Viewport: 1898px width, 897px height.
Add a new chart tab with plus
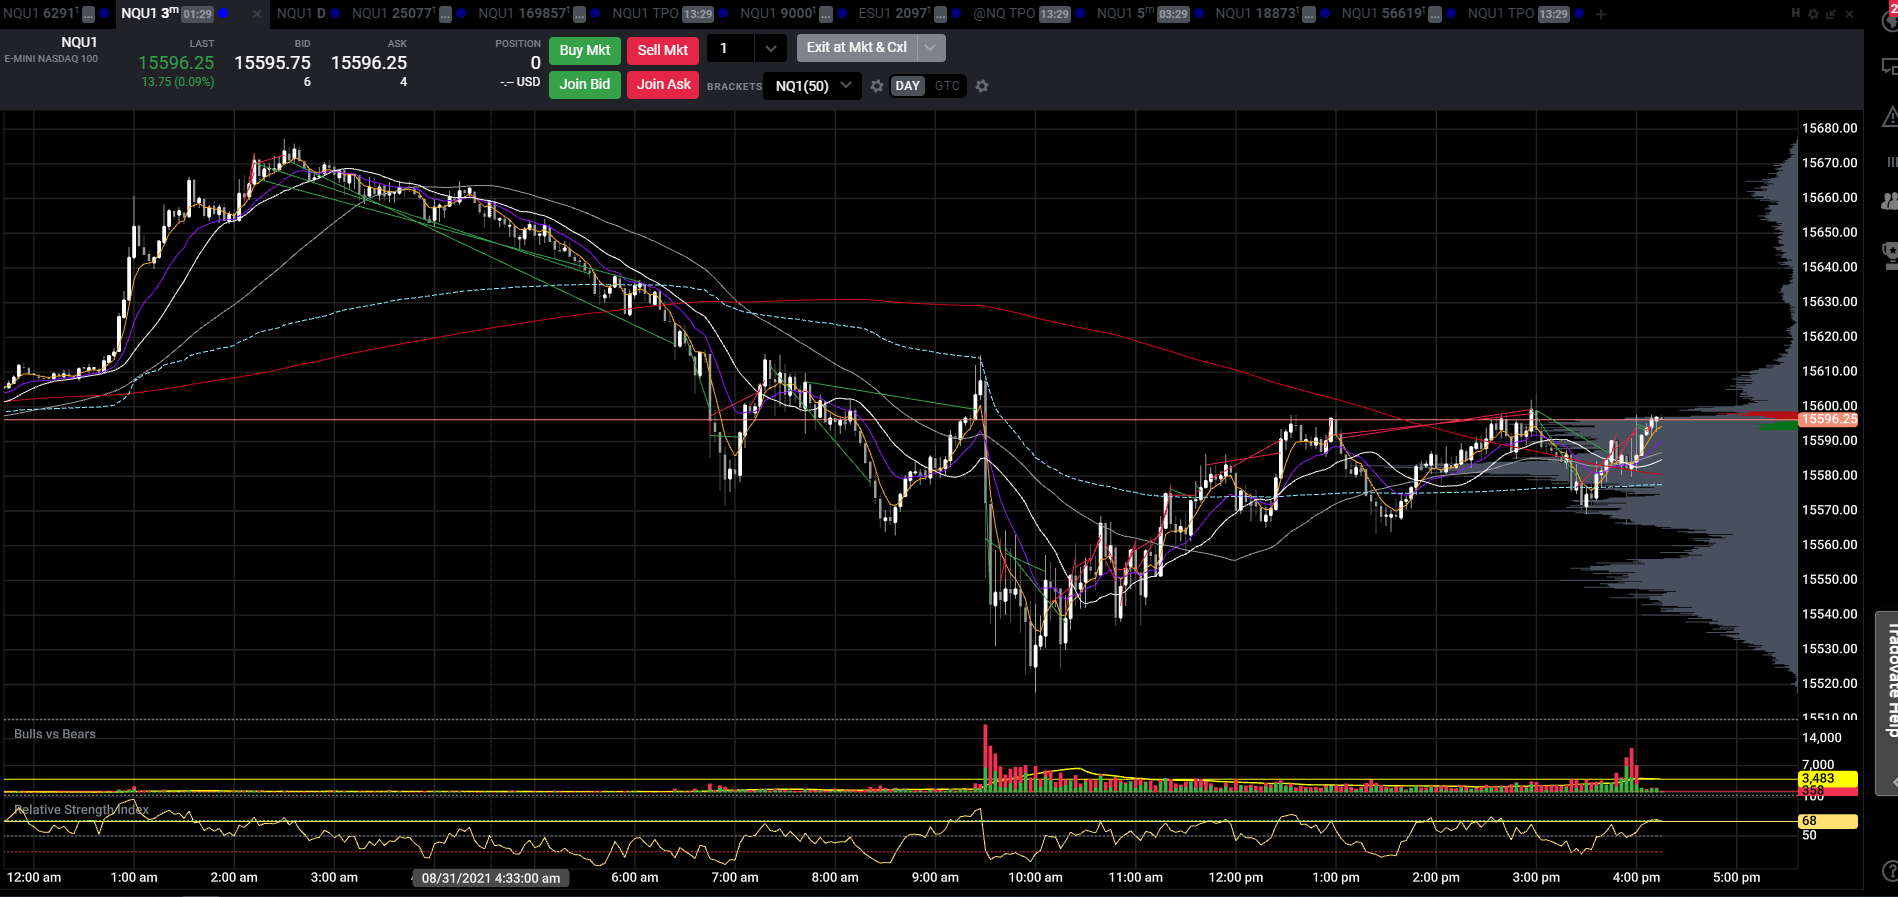pos(1601,14)
